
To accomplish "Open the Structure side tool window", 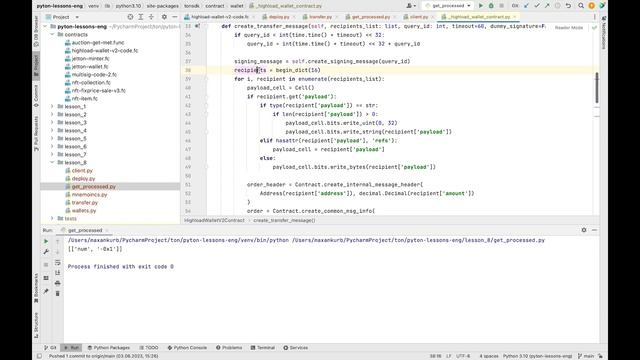I will (36, 325).
